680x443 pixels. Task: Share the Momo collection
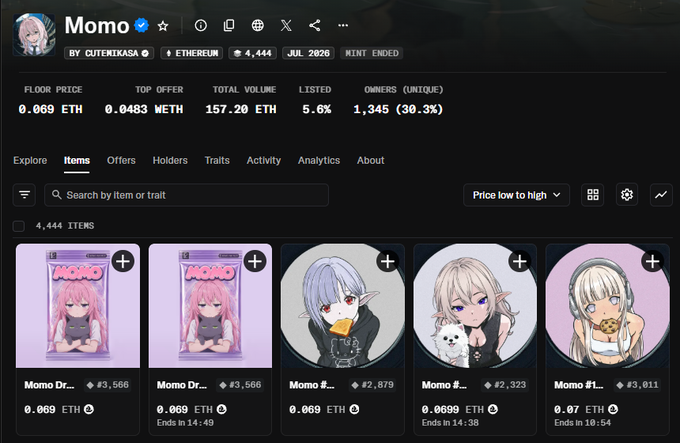[315, 26]
